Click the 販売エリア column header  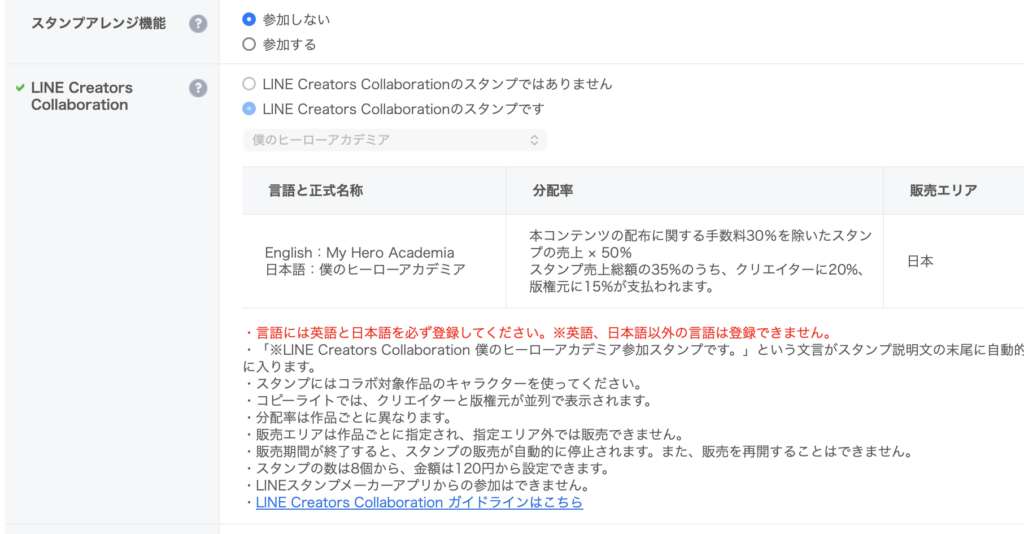pyautogui.click(x=943, y=191)
